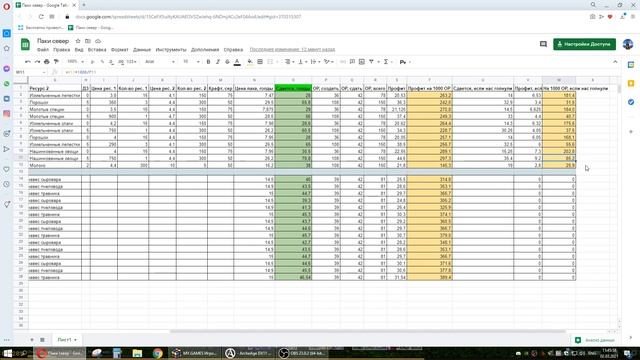This screenshot has width=640, height=360.
Task: Open the Инструменты menu
Action: [171, 49]
